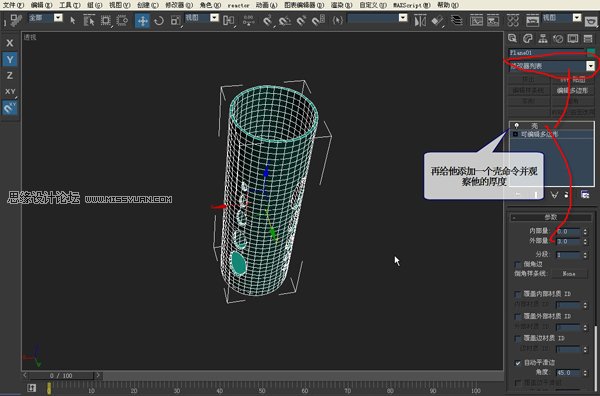Restrict to Z axis constraint
The width and height of the screenshot is (600, 396).
click(x=10, y=75)
